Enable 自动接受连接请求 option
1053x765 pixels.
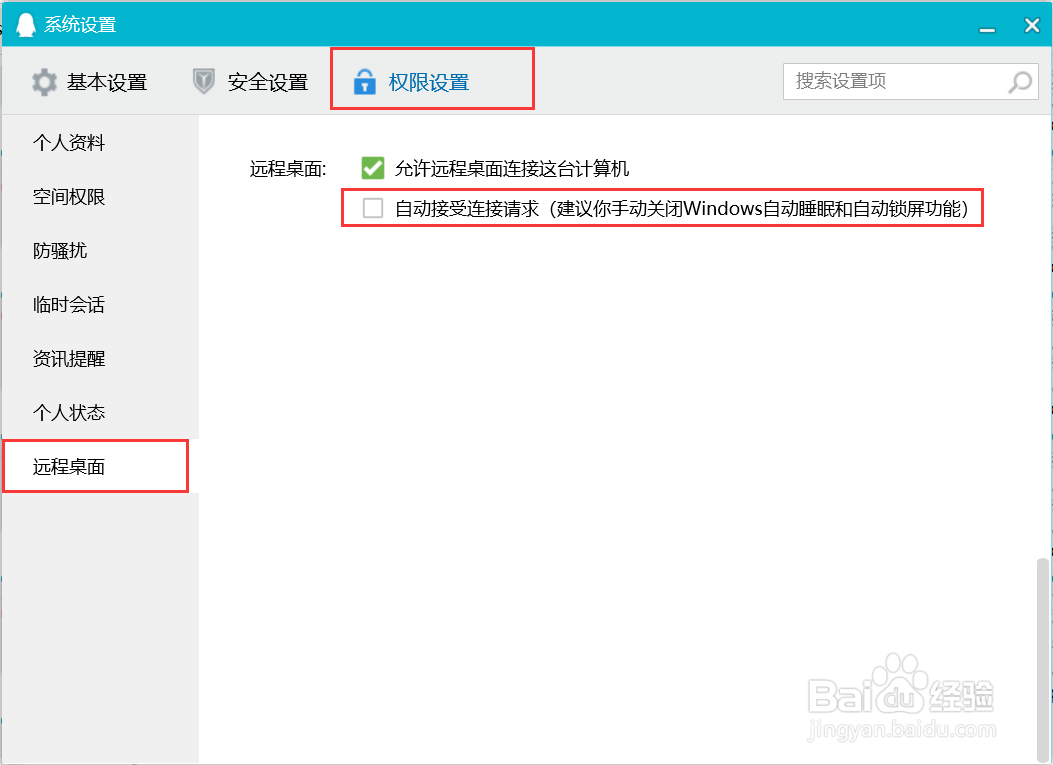click(x=373, y=208)
